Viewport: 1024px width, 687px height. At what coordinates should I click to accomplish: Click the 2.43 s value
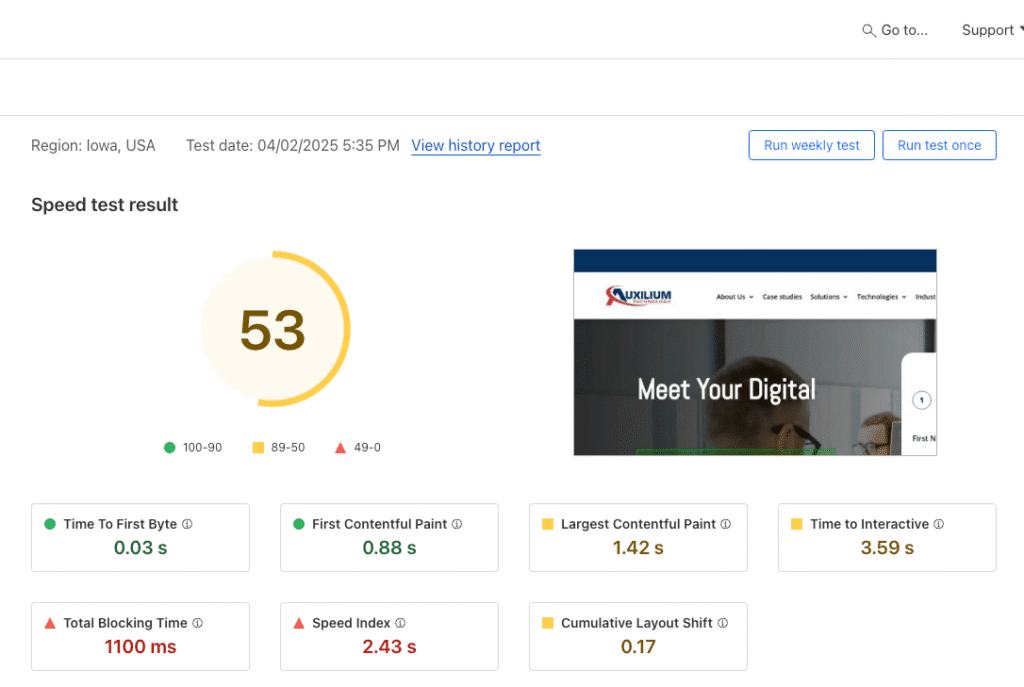[x=389, y=647]
